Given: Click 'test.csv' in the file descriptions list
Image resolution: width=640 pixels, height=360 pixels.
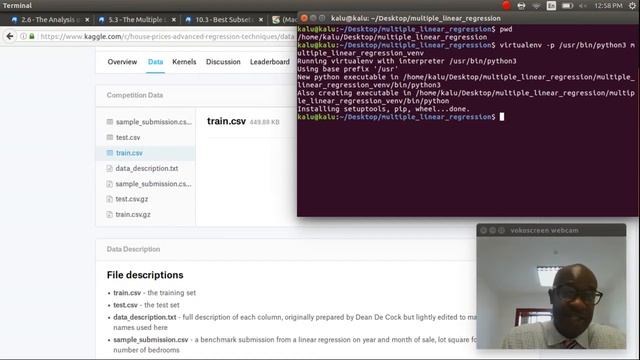Looking at the screenshot, I should point(125,305).
